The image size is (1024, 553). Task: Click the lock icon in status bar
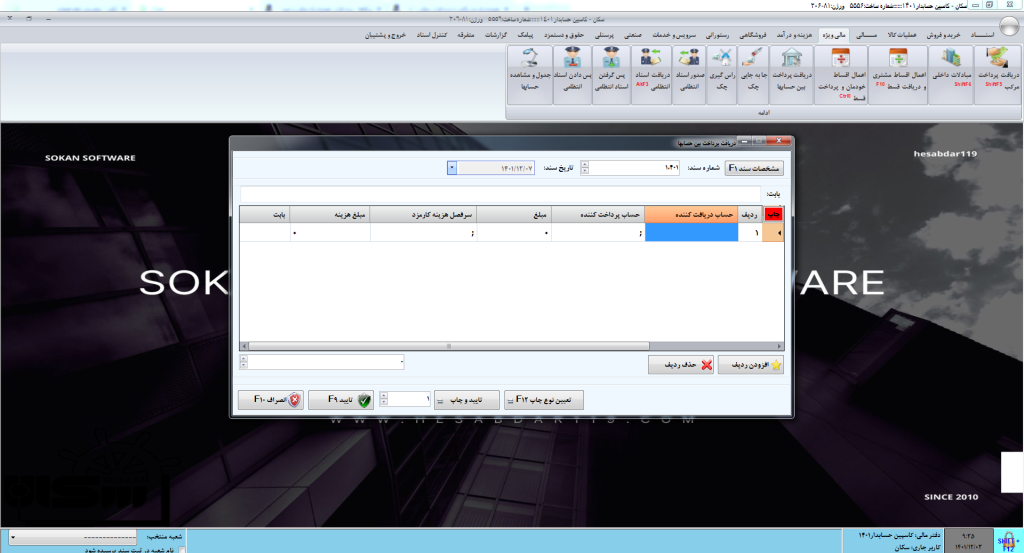coord(1007,541)
